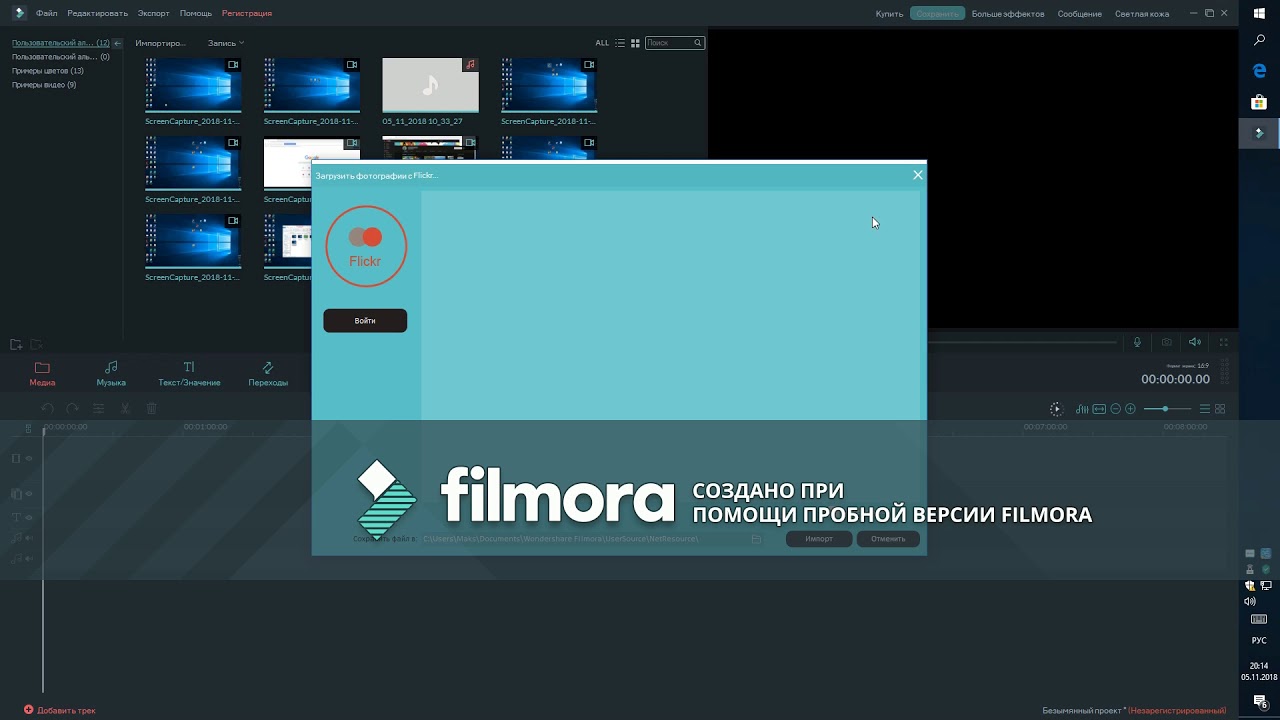Click the Купить link

point(889,14)
